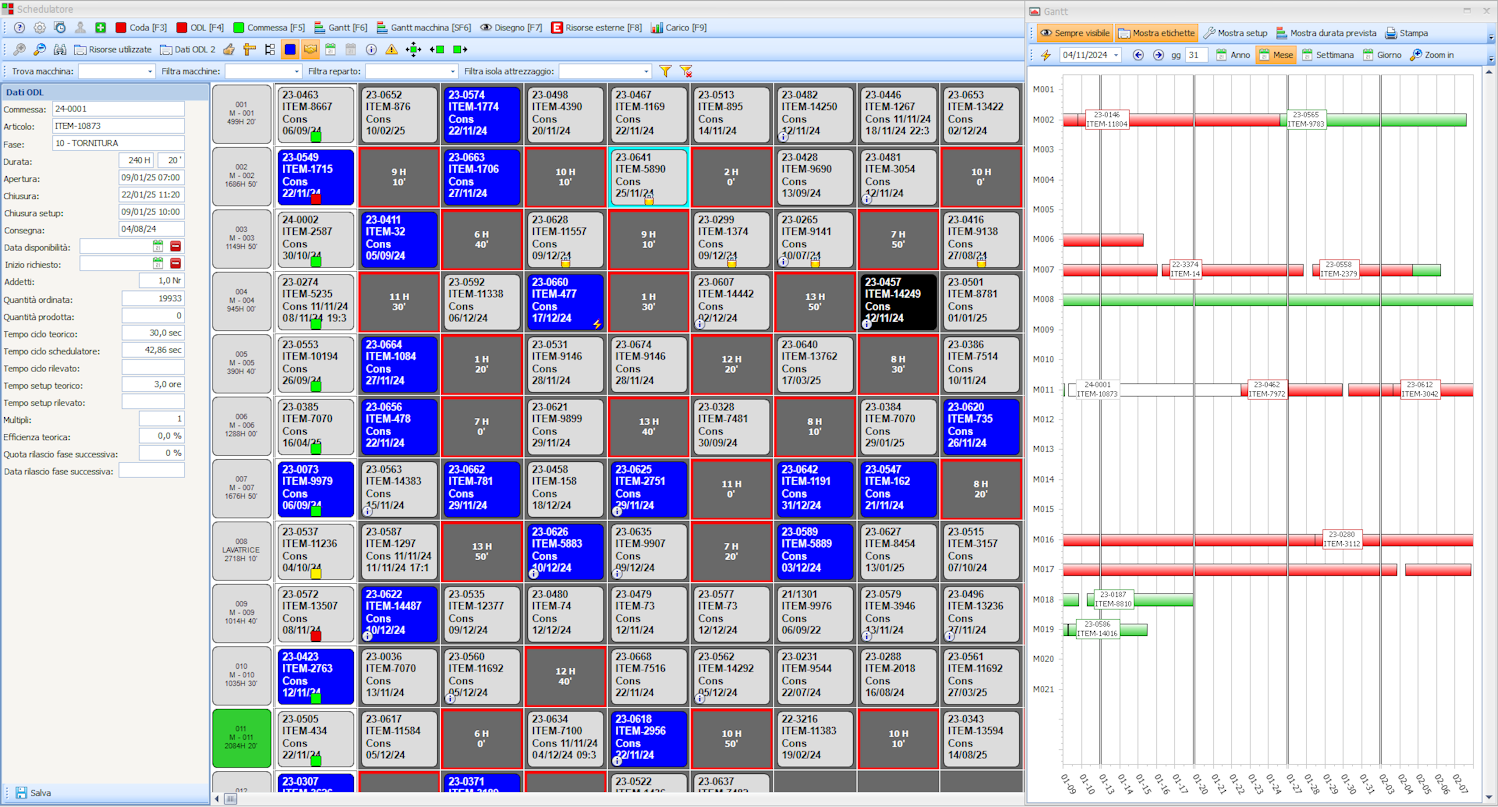The height and width of the screenshot is (807, 1498).
Task: Clear filter with funnel red X icon
Action: point(686,72)
